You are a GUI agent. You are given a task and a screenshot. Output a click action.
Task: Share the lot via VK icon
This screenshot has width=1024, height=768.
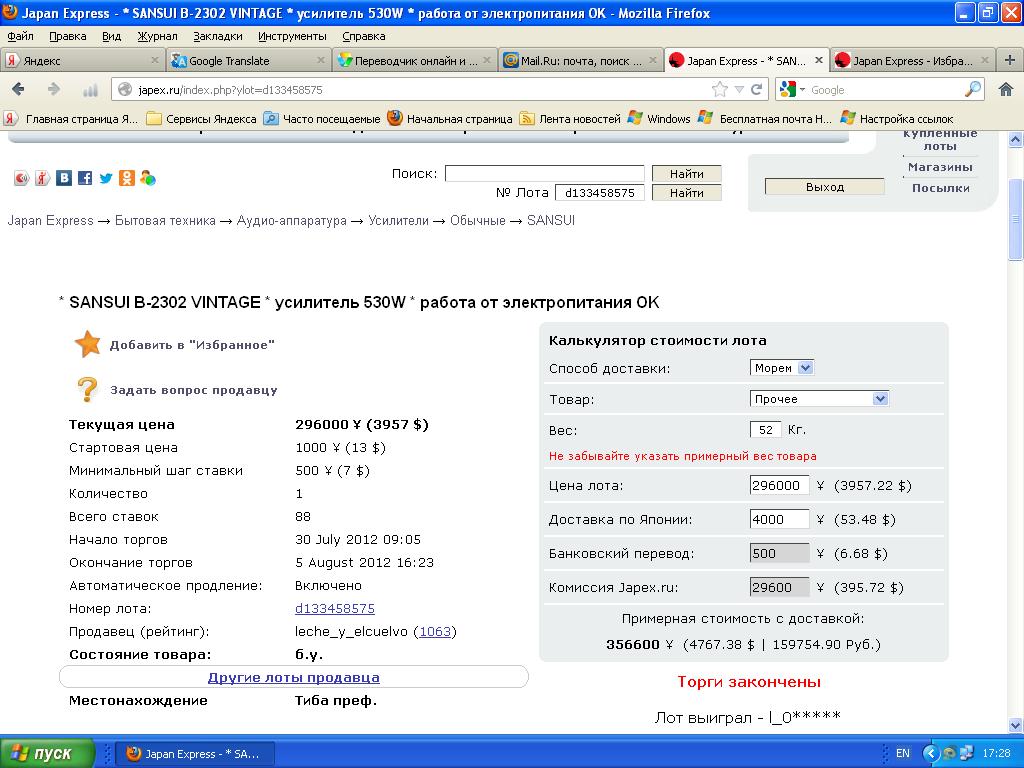click(x=64, y=178)
